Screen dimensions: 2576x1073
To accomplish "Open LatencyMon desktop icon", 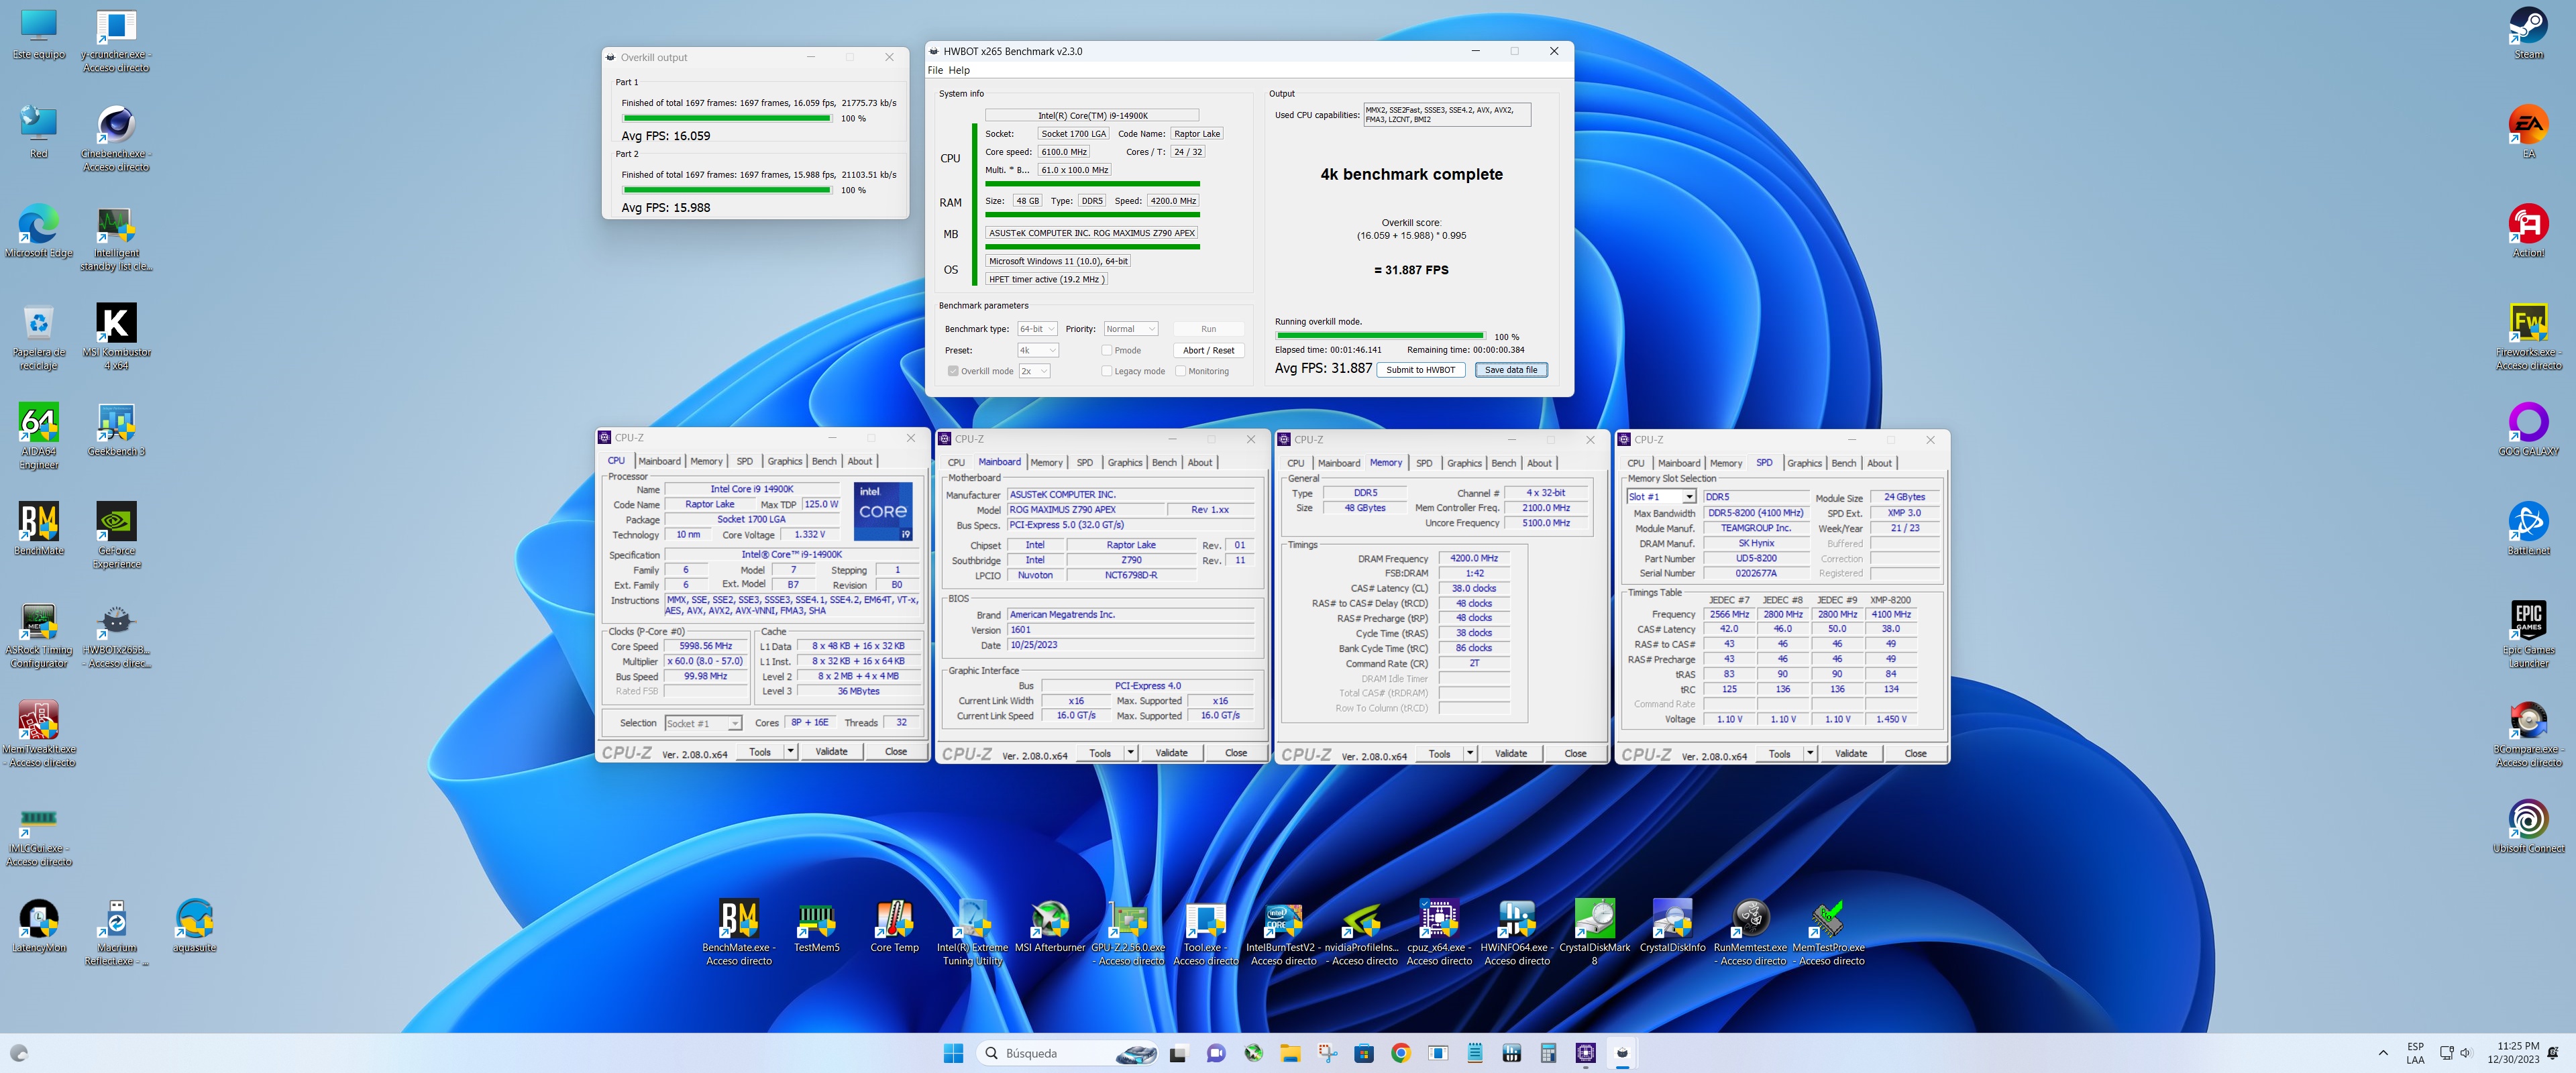I will pos(38,926).
